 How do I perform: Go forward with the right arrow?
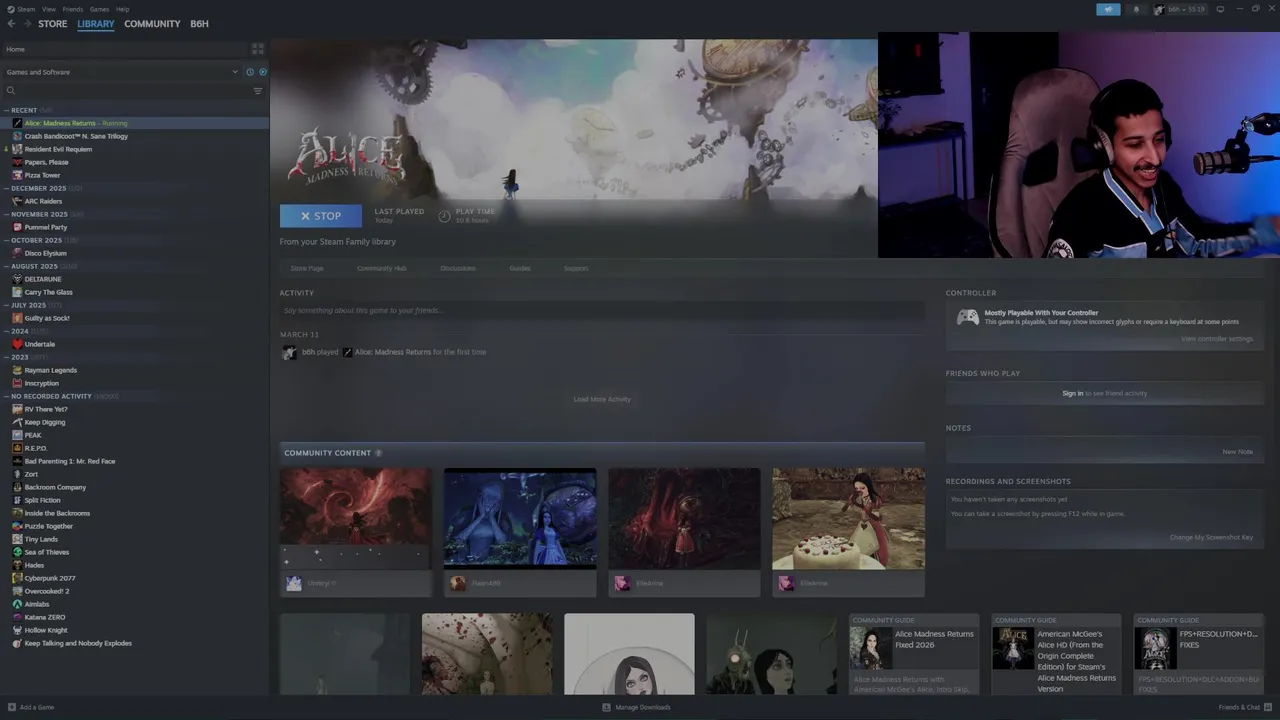point(26,24)
